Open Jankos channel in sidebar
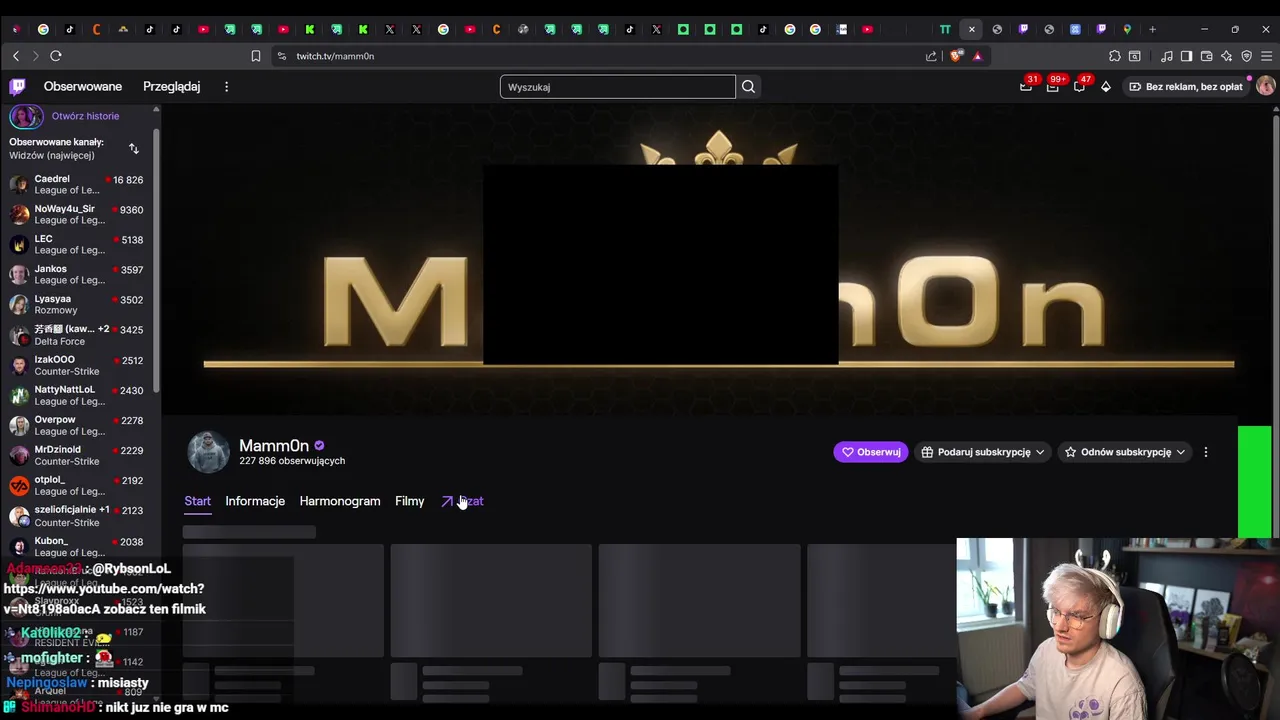The image size is (1280, 720). tap(77, 274)
